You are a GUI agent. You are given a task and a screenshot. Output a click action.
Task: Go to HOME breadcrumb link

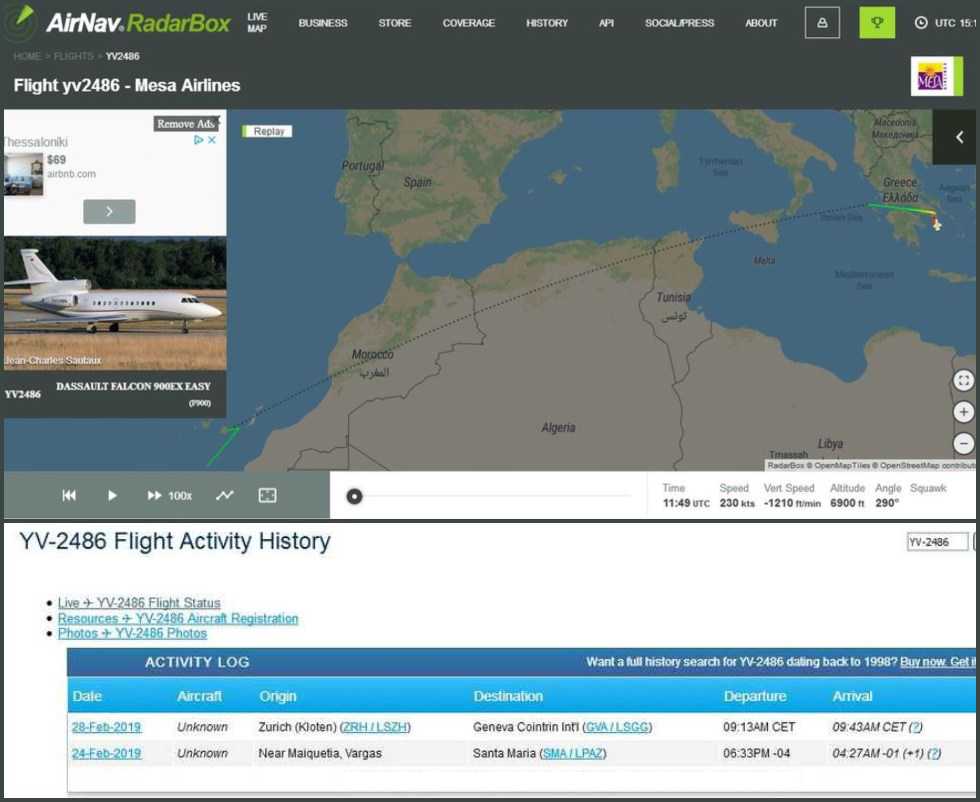27,56
